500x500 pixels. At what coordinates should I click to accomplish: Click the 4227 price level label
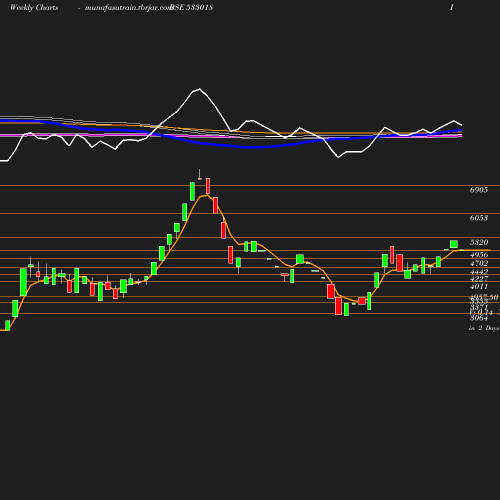(x=479, y=279)
